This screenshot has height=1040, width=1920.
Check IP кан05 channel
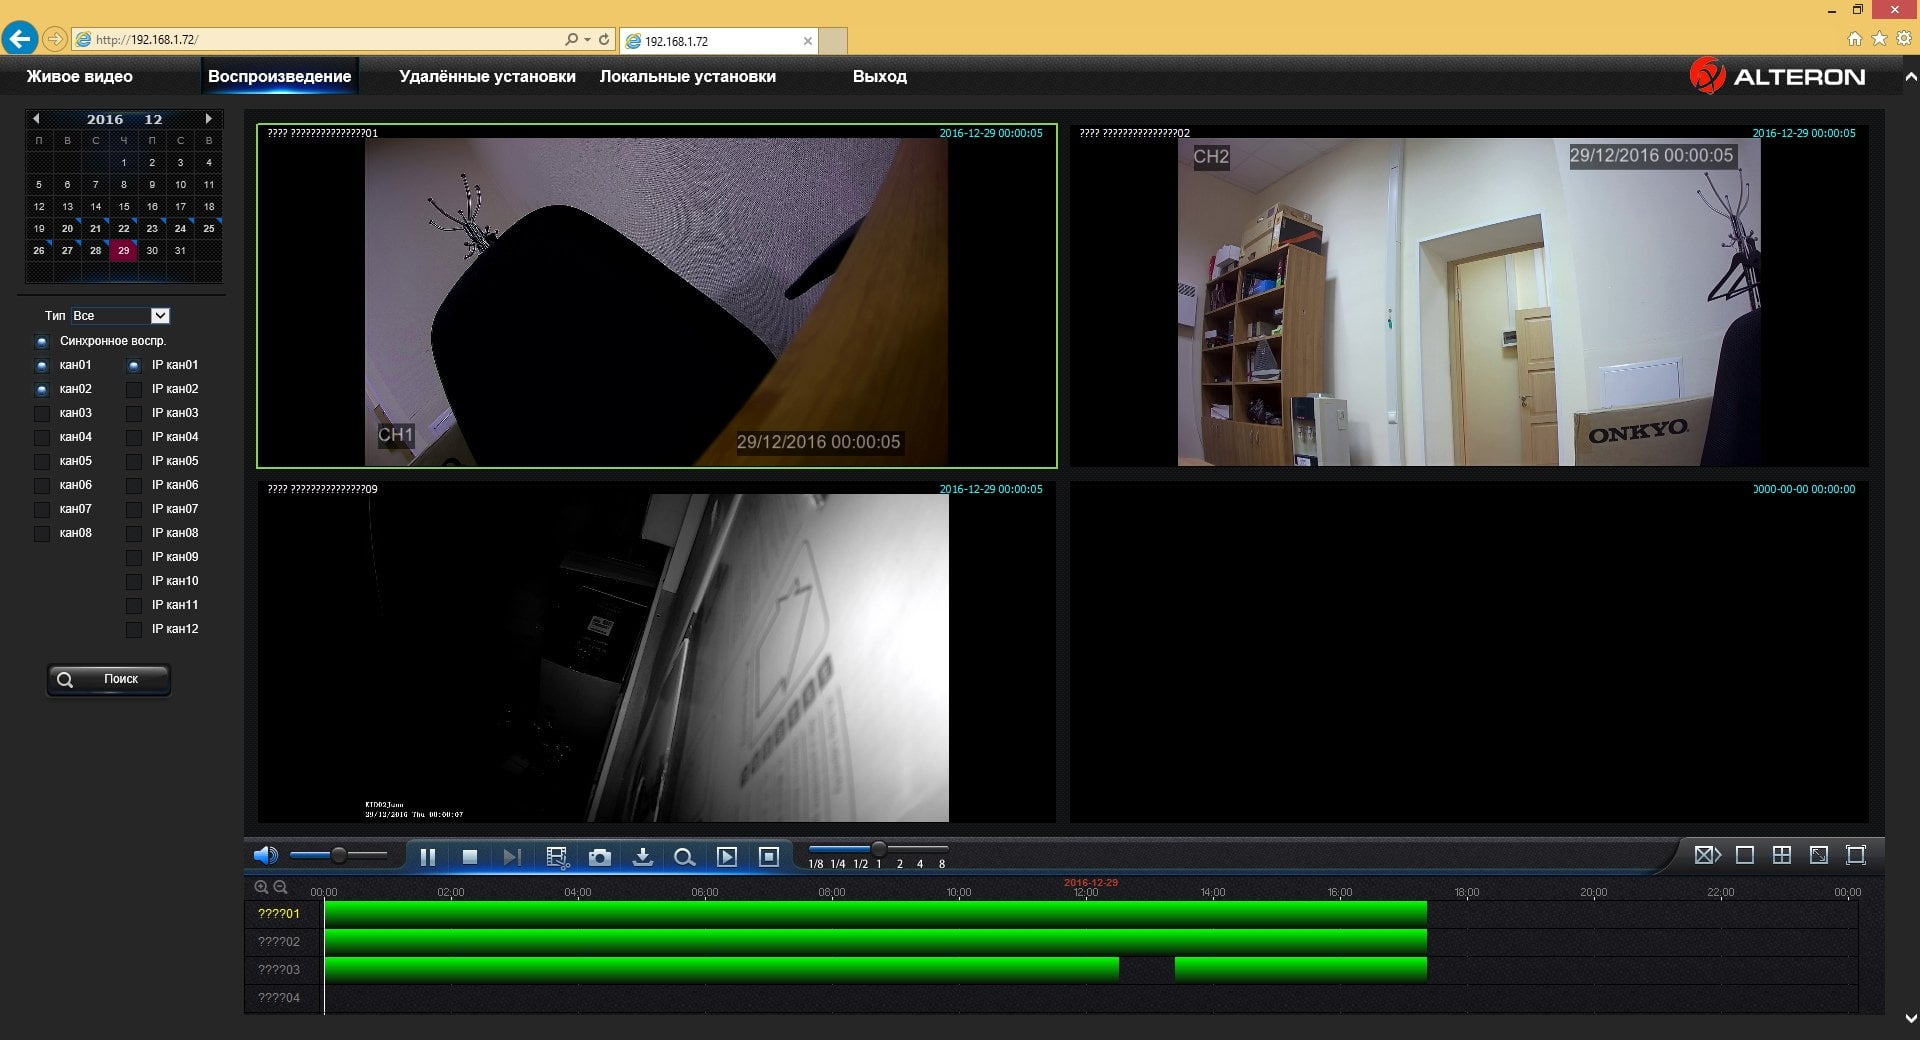coord(134,461)
